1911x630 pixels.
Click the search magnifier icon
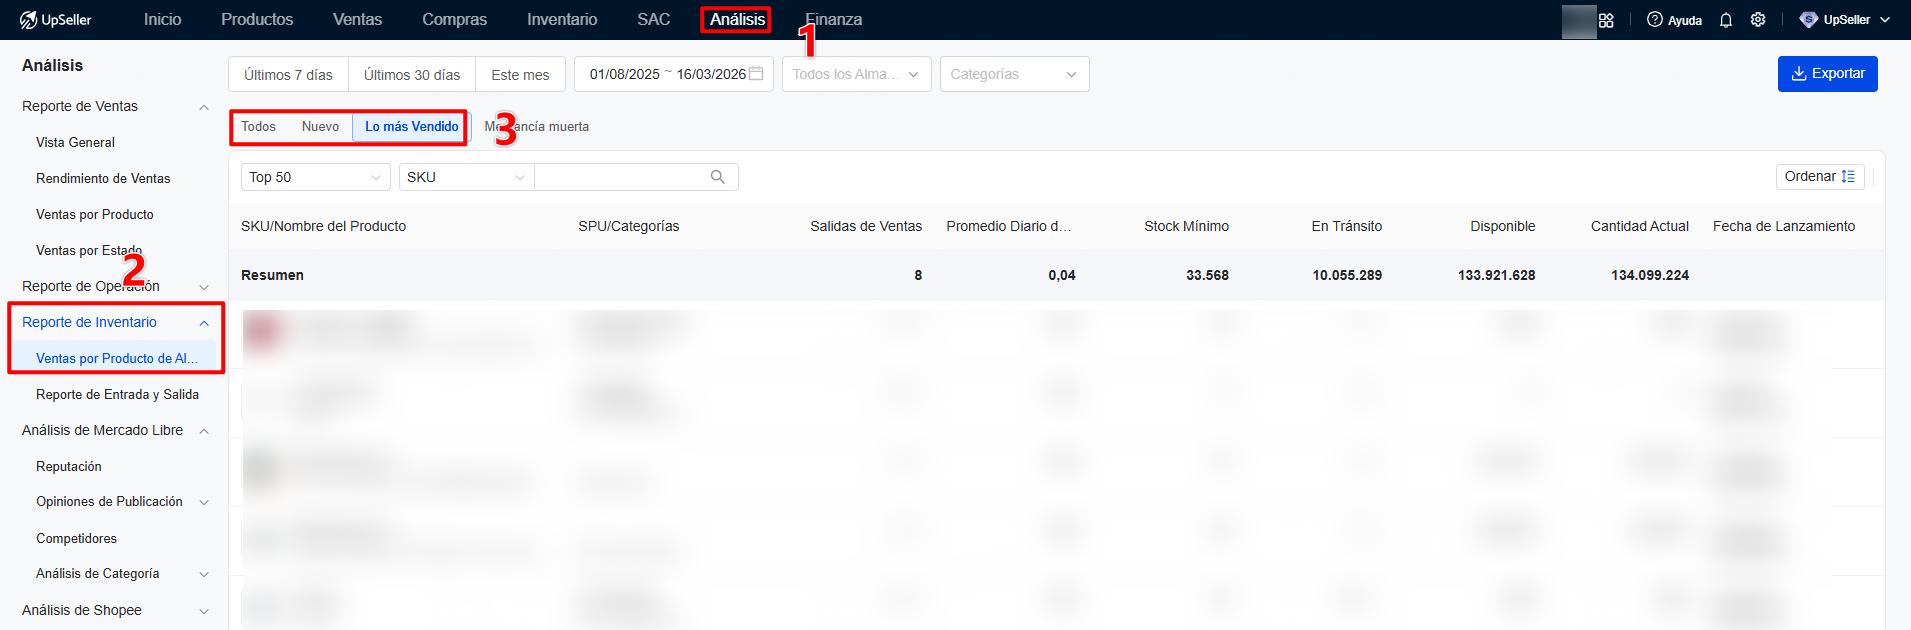click(718, 177)
